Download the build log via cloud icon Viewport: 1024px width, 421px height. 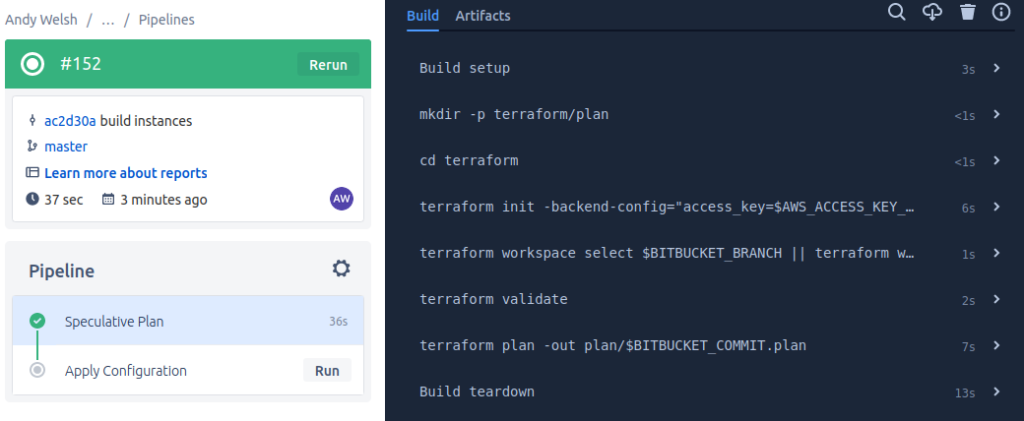coord(933,12)
